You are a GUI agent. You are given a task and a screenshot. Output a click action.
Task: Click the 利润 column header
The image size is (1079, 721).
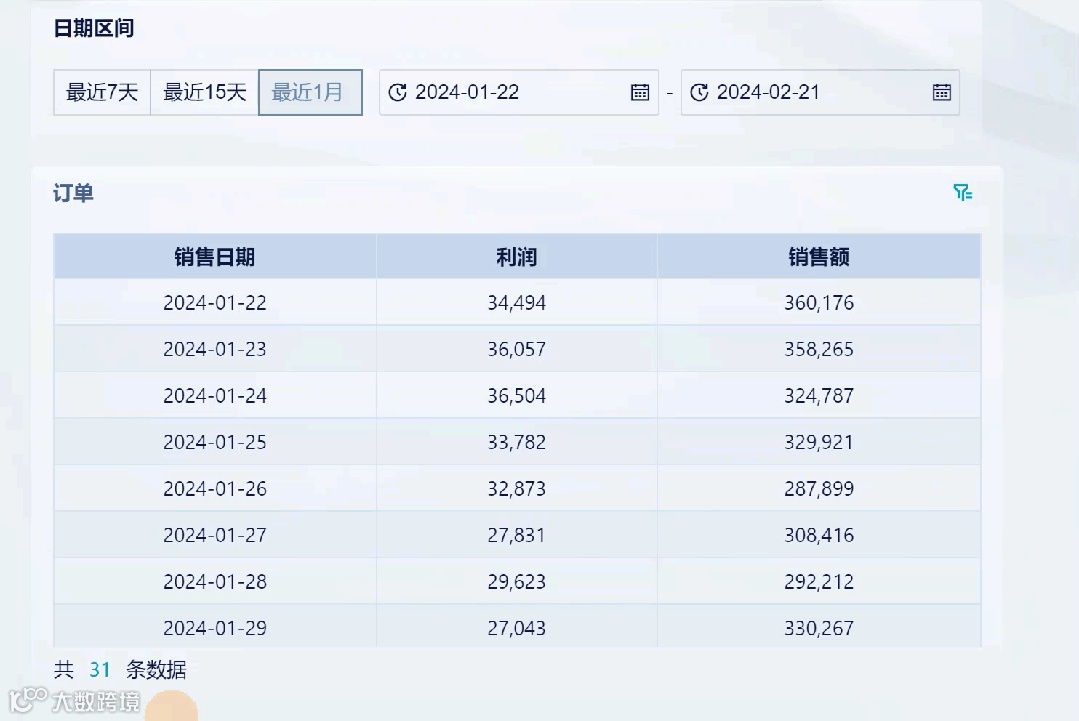[x=517, y=257]
